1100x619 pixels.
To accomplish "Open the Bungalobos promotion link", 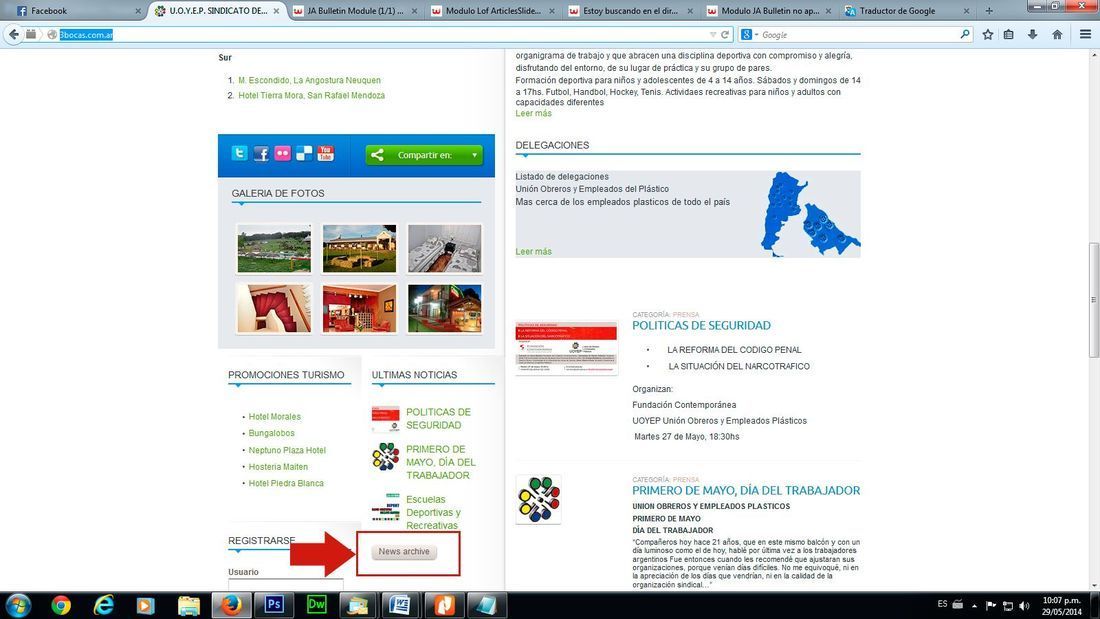I will coord(271,434).
